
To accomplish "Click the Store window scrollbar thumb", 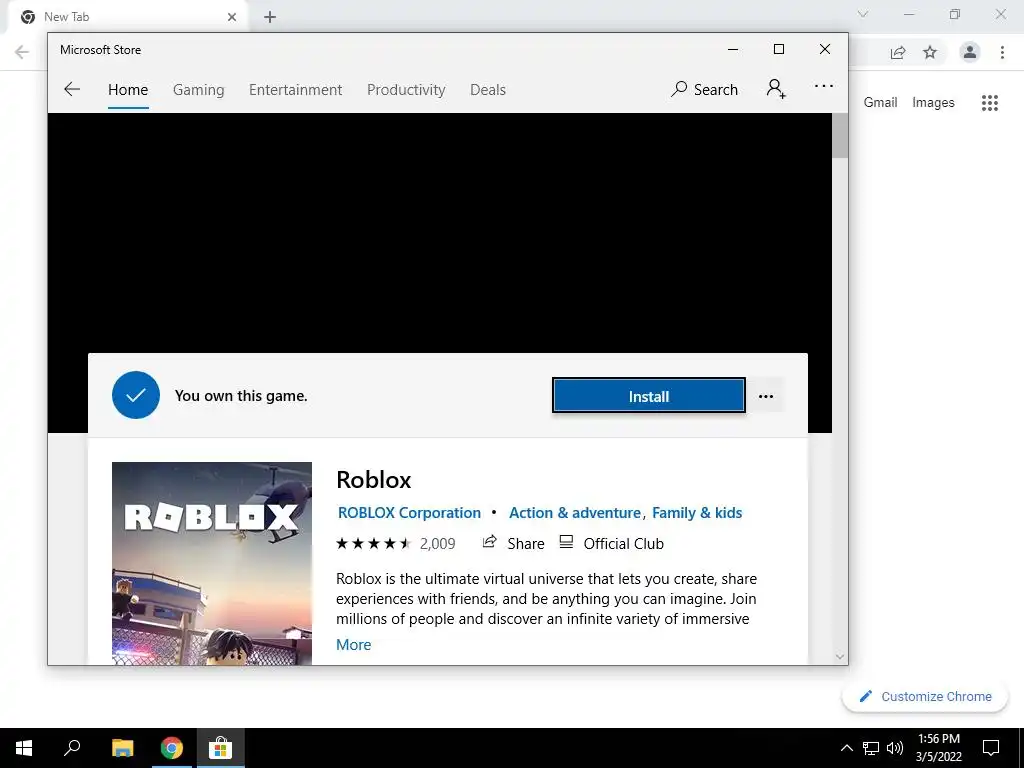I will pyautogui.click(x=840, y=136).
